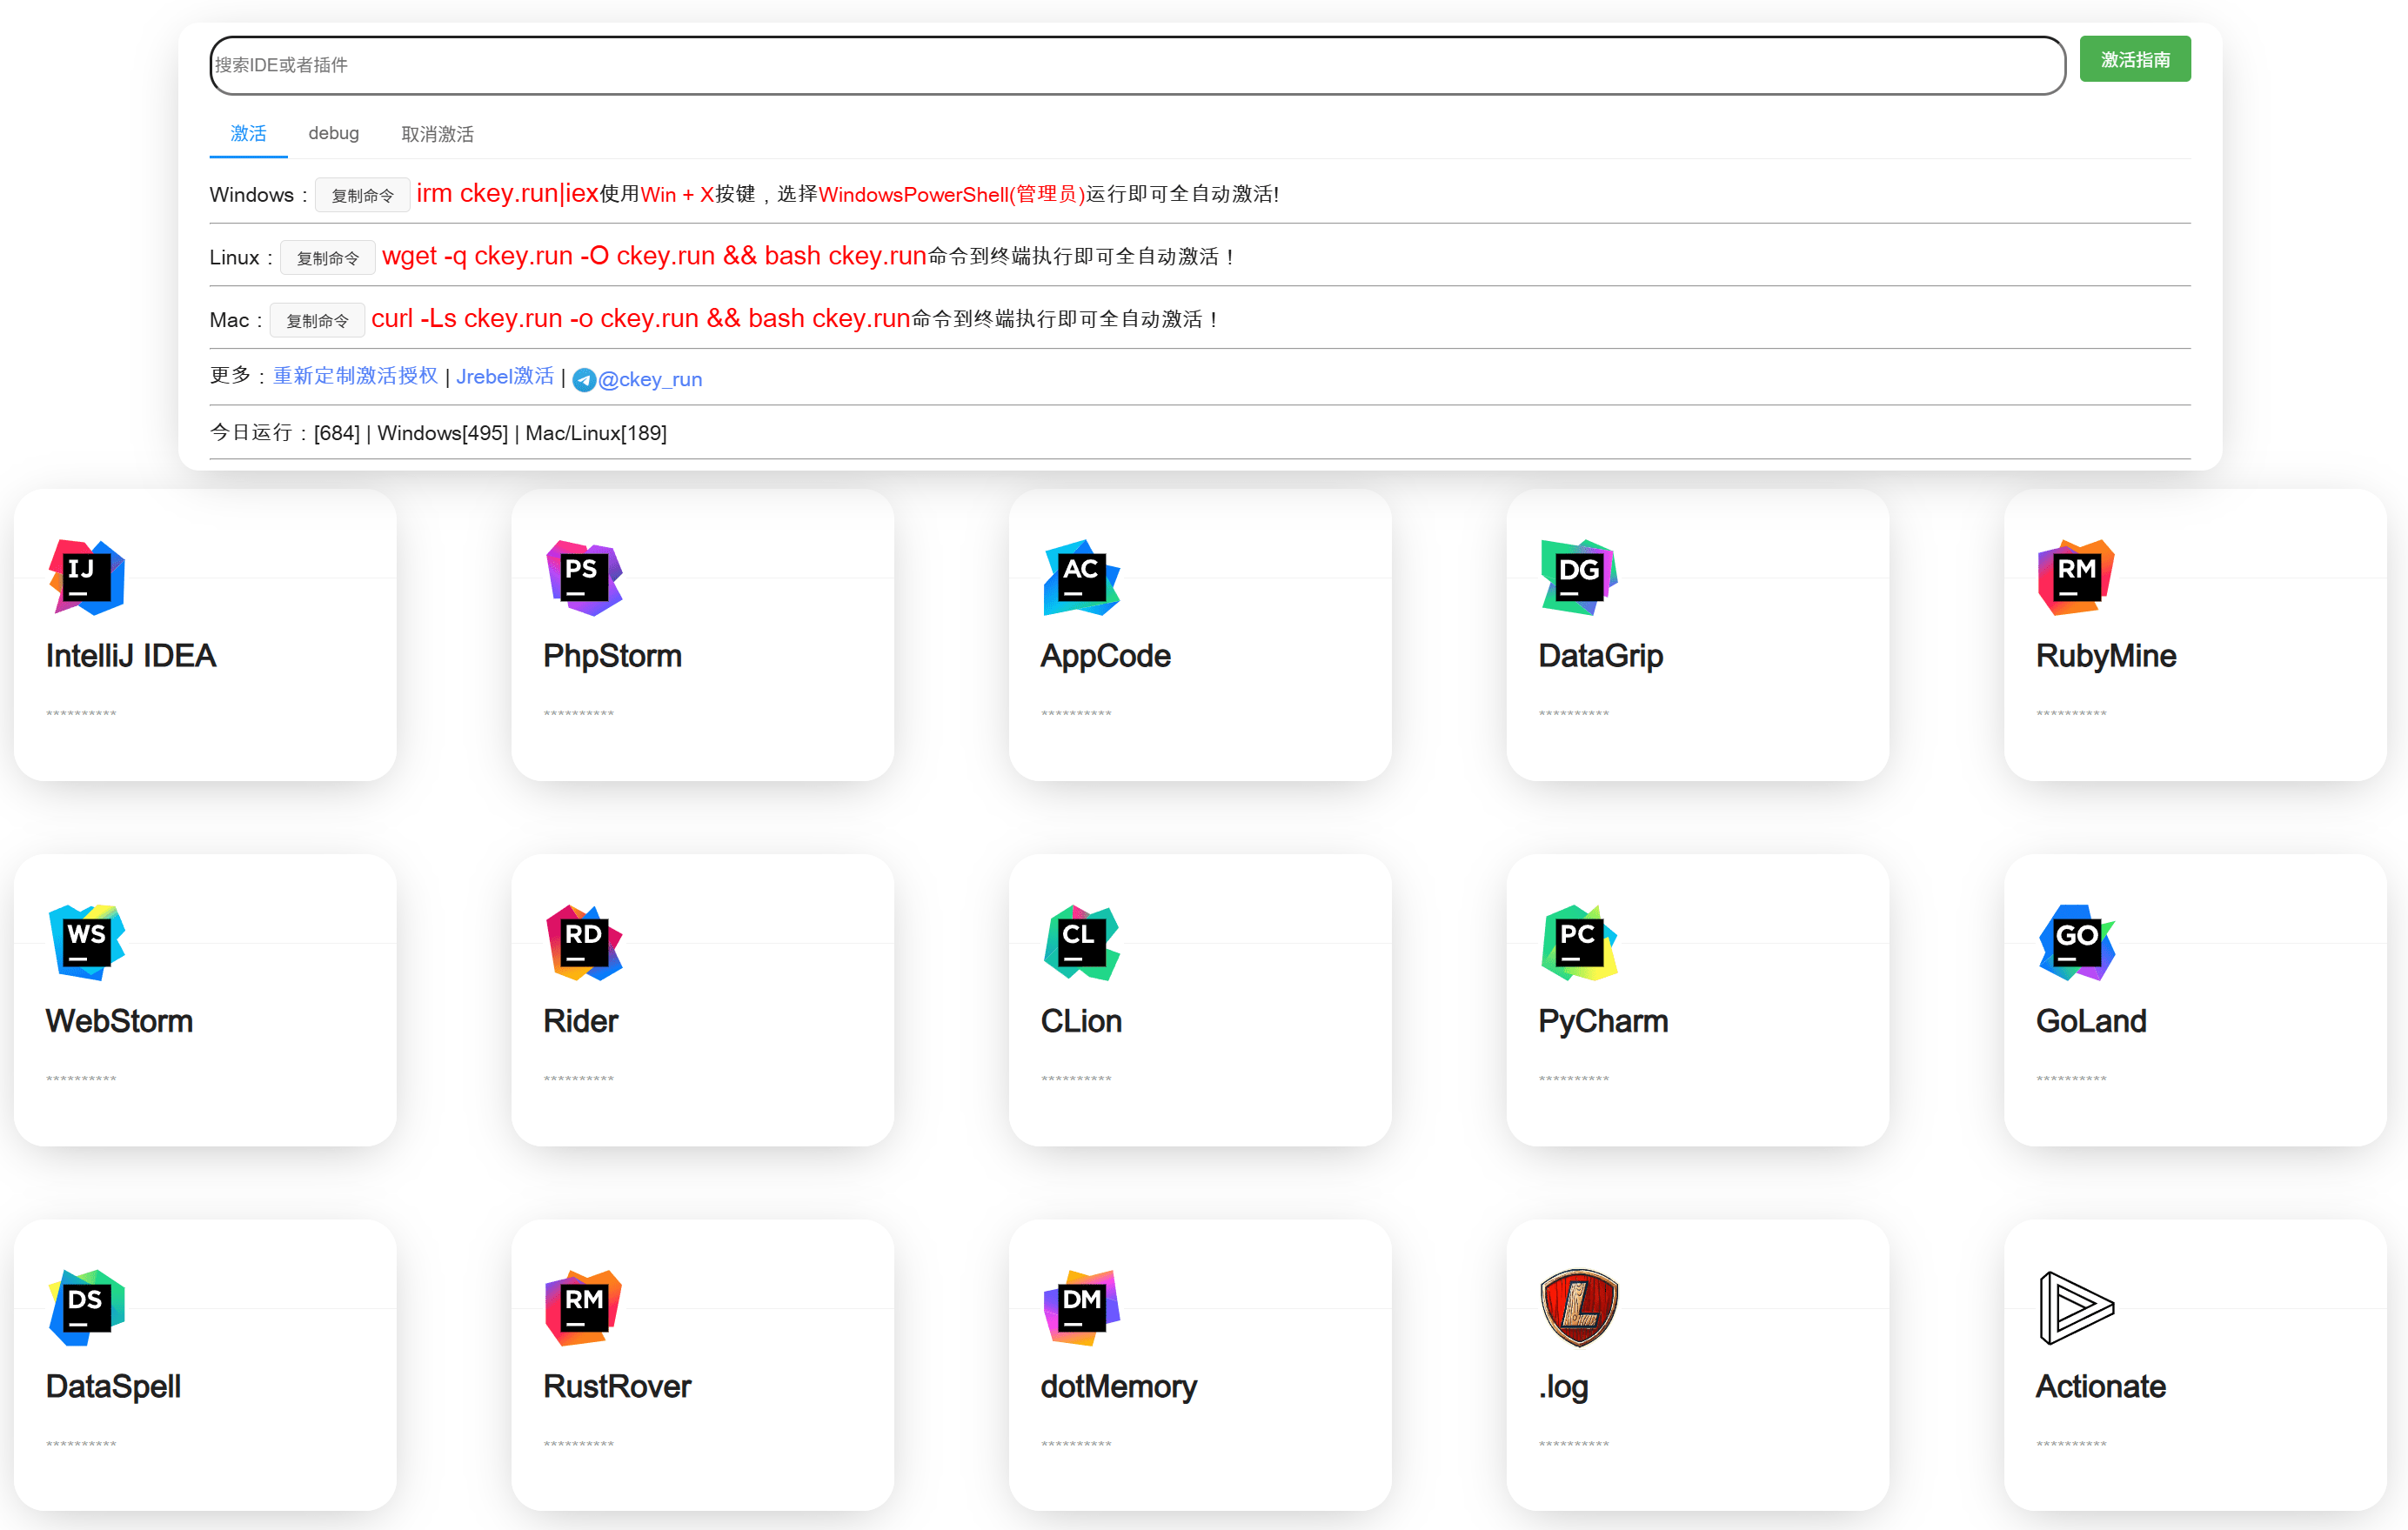
Task: Switch to the debug tab
Action: coord(333,133)
